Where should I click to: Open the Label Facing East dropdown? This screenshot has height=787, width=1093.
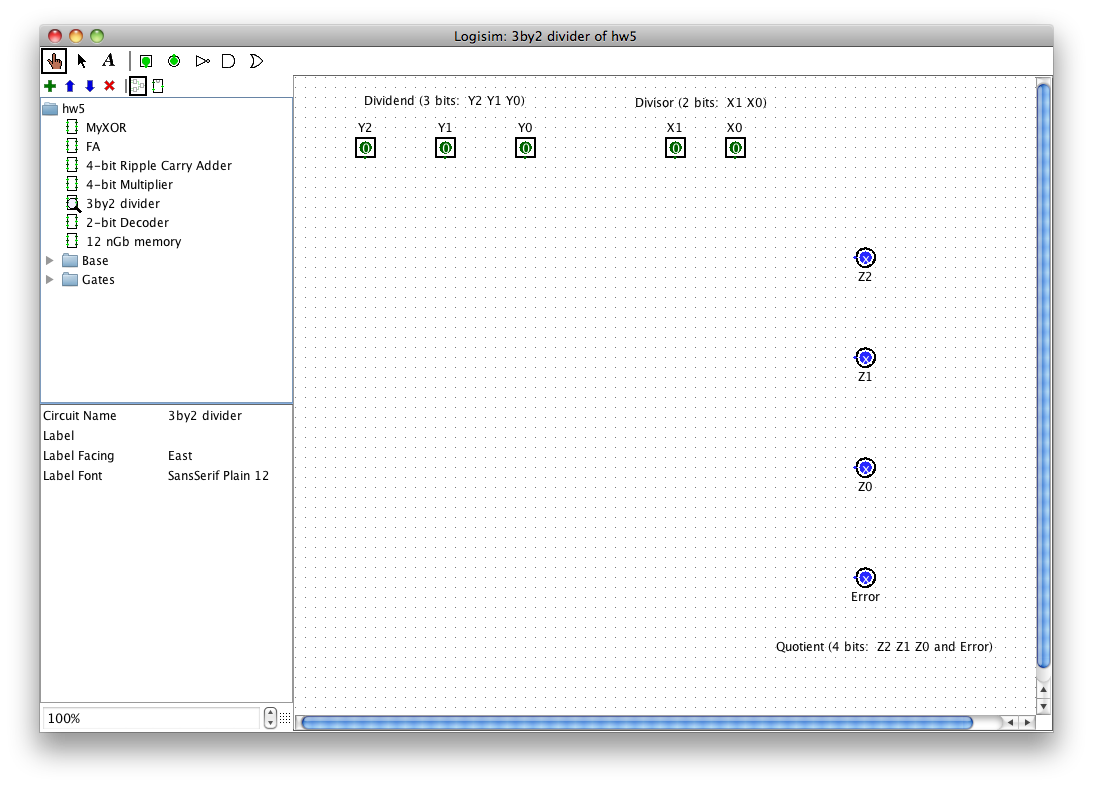tap(227, 456)
